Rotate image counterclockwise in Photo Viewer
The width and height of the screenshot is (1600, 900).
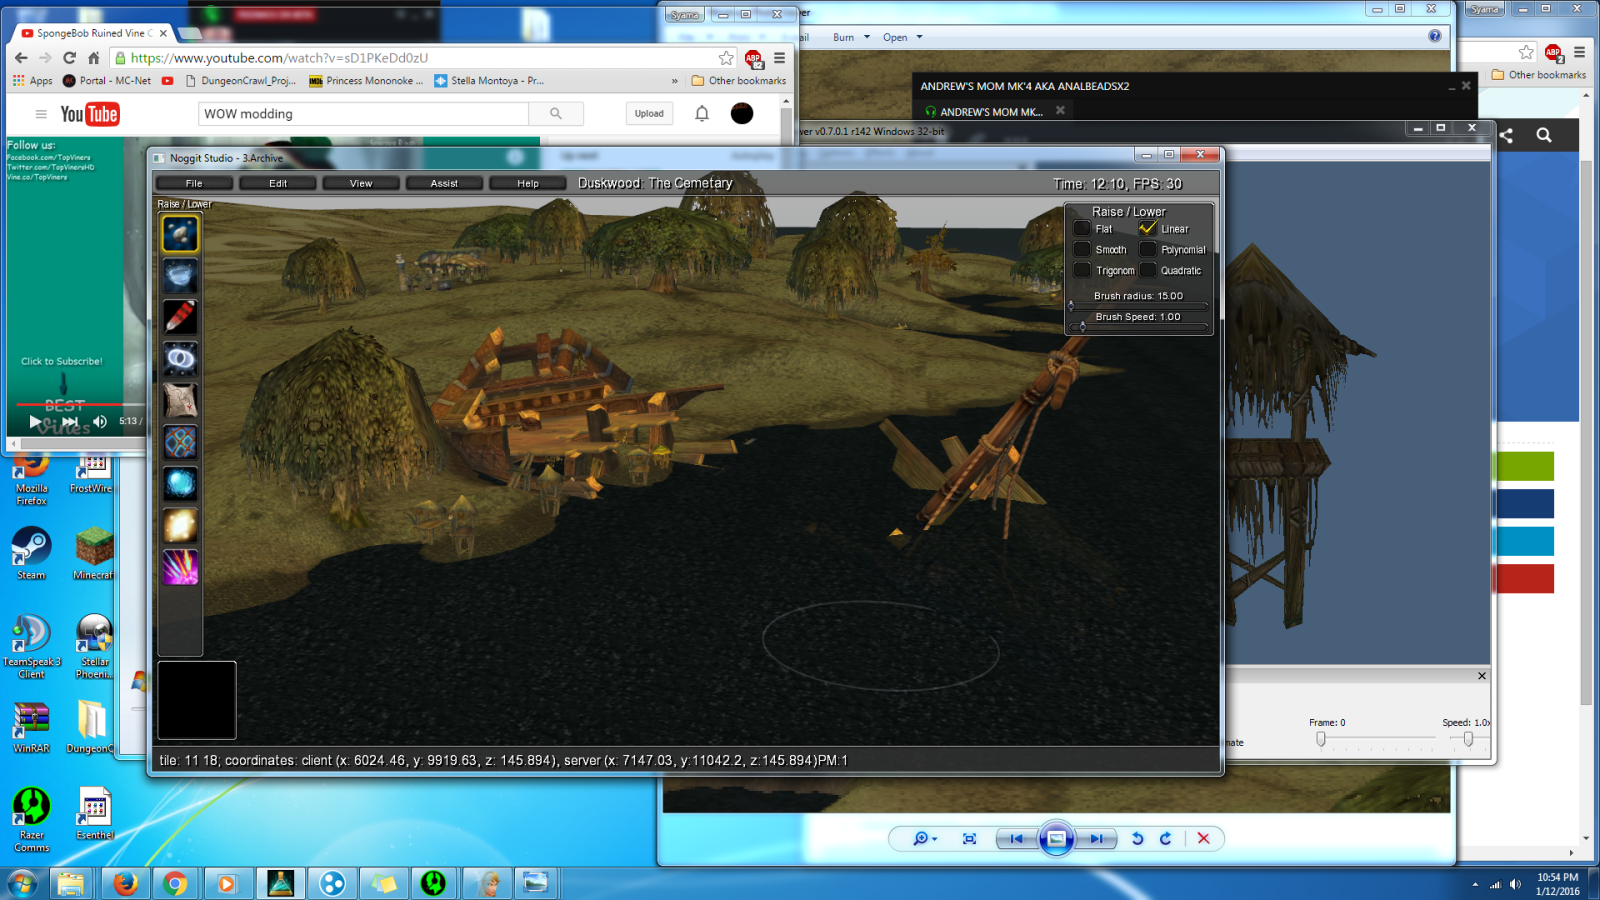point(1137,839)
